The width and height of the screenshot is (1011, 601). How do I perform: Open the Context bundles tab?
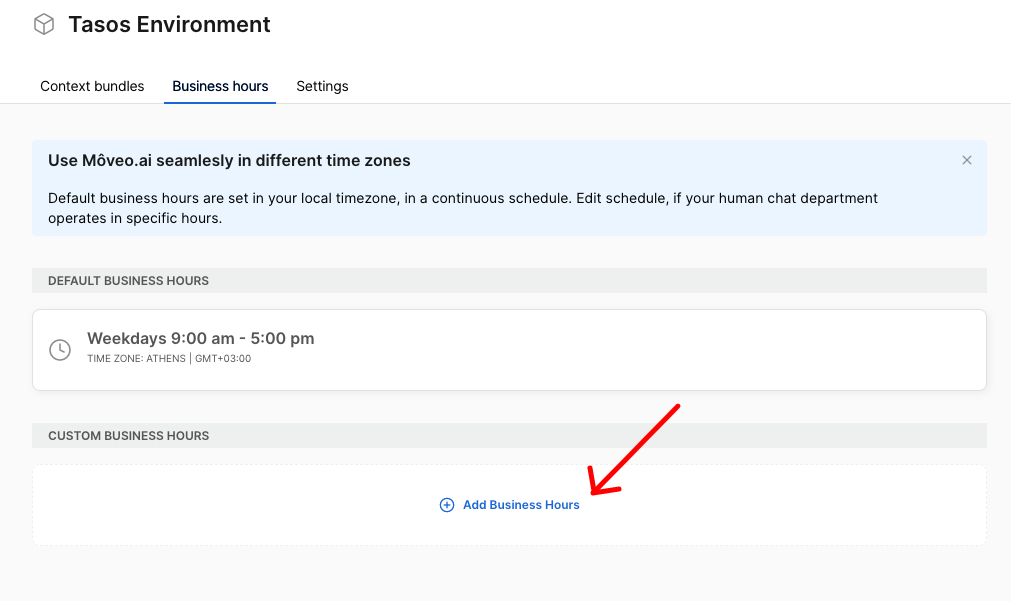[92, 86]
